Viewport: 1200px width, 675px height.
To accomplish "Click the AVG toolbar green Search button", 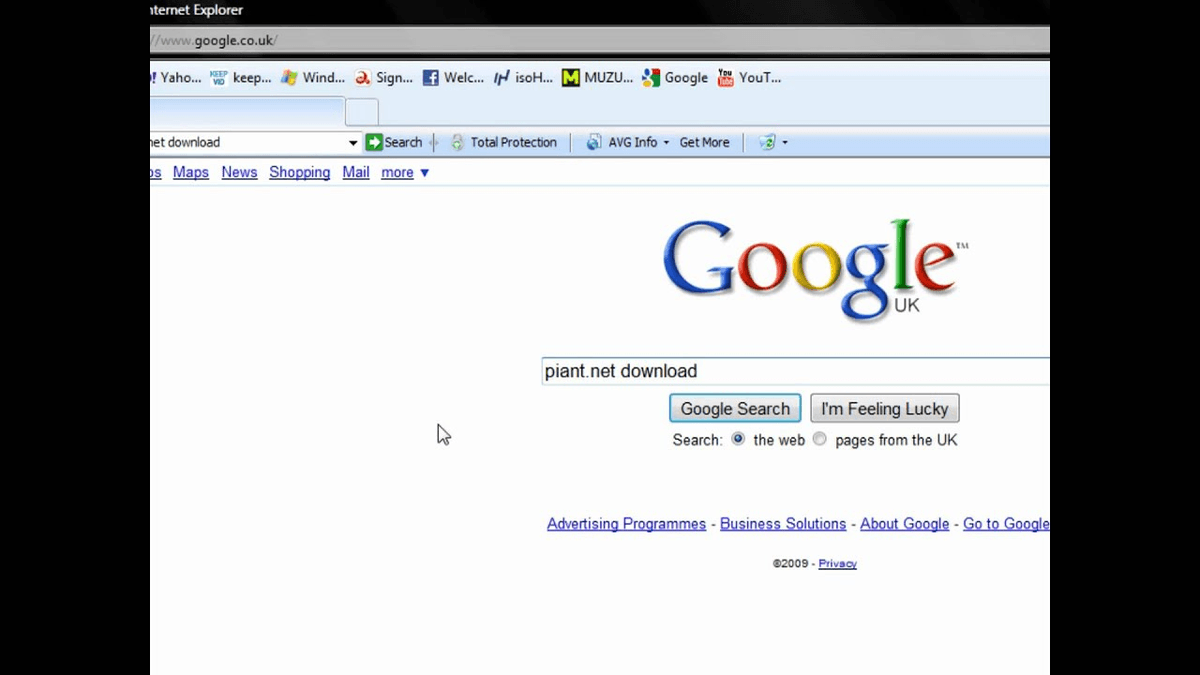I will (x=394, y=142).
